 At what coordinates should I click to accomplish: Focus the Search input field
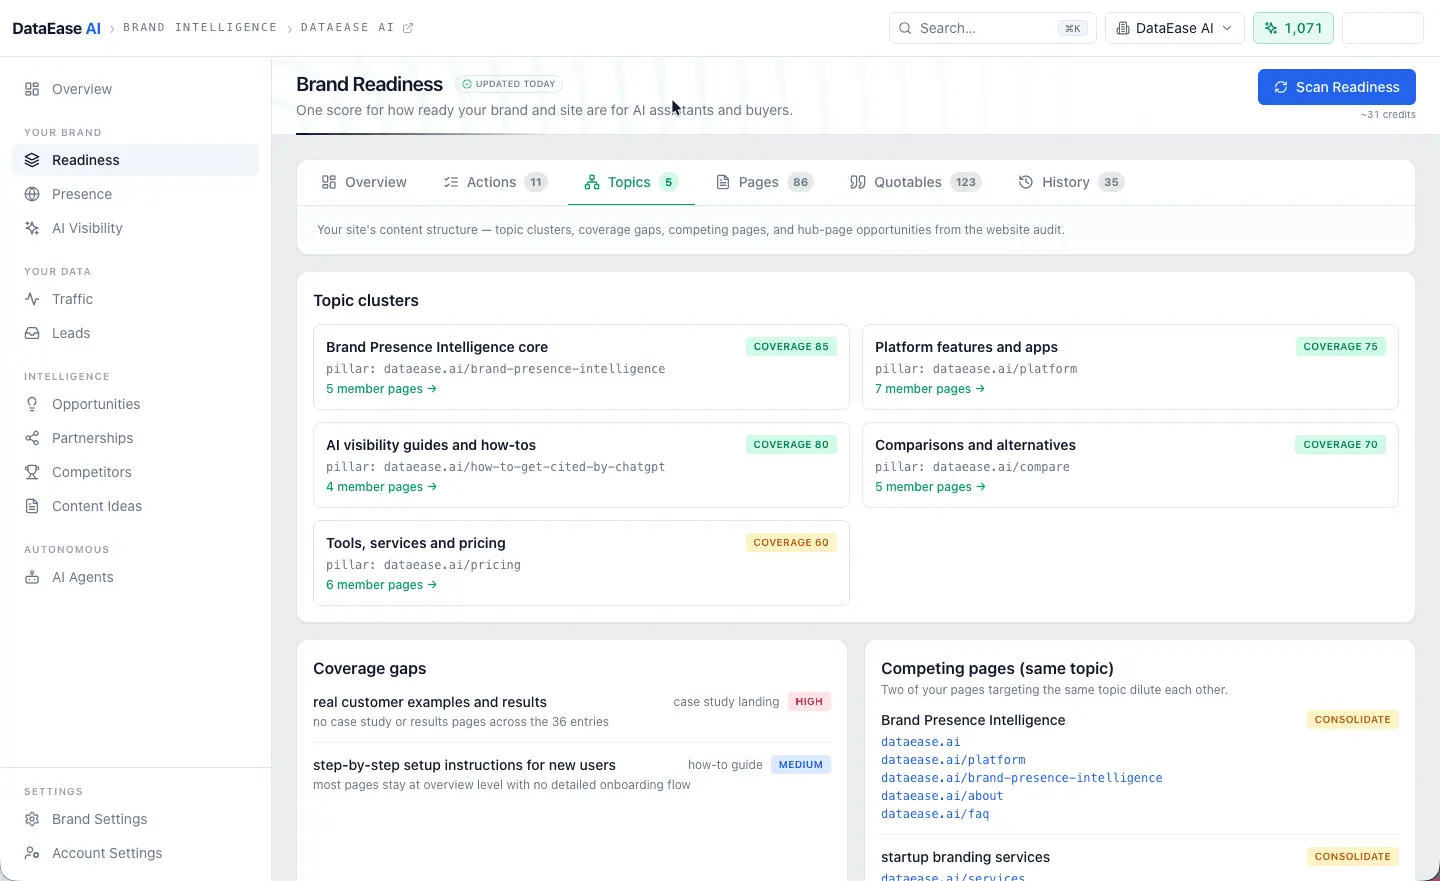[x=992, y=28]
